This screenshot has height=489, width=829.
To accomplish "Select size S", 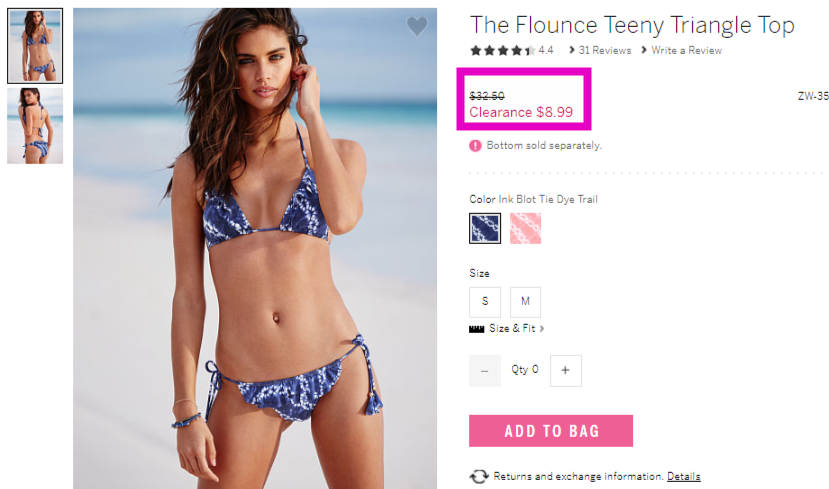I will (485, 302).
